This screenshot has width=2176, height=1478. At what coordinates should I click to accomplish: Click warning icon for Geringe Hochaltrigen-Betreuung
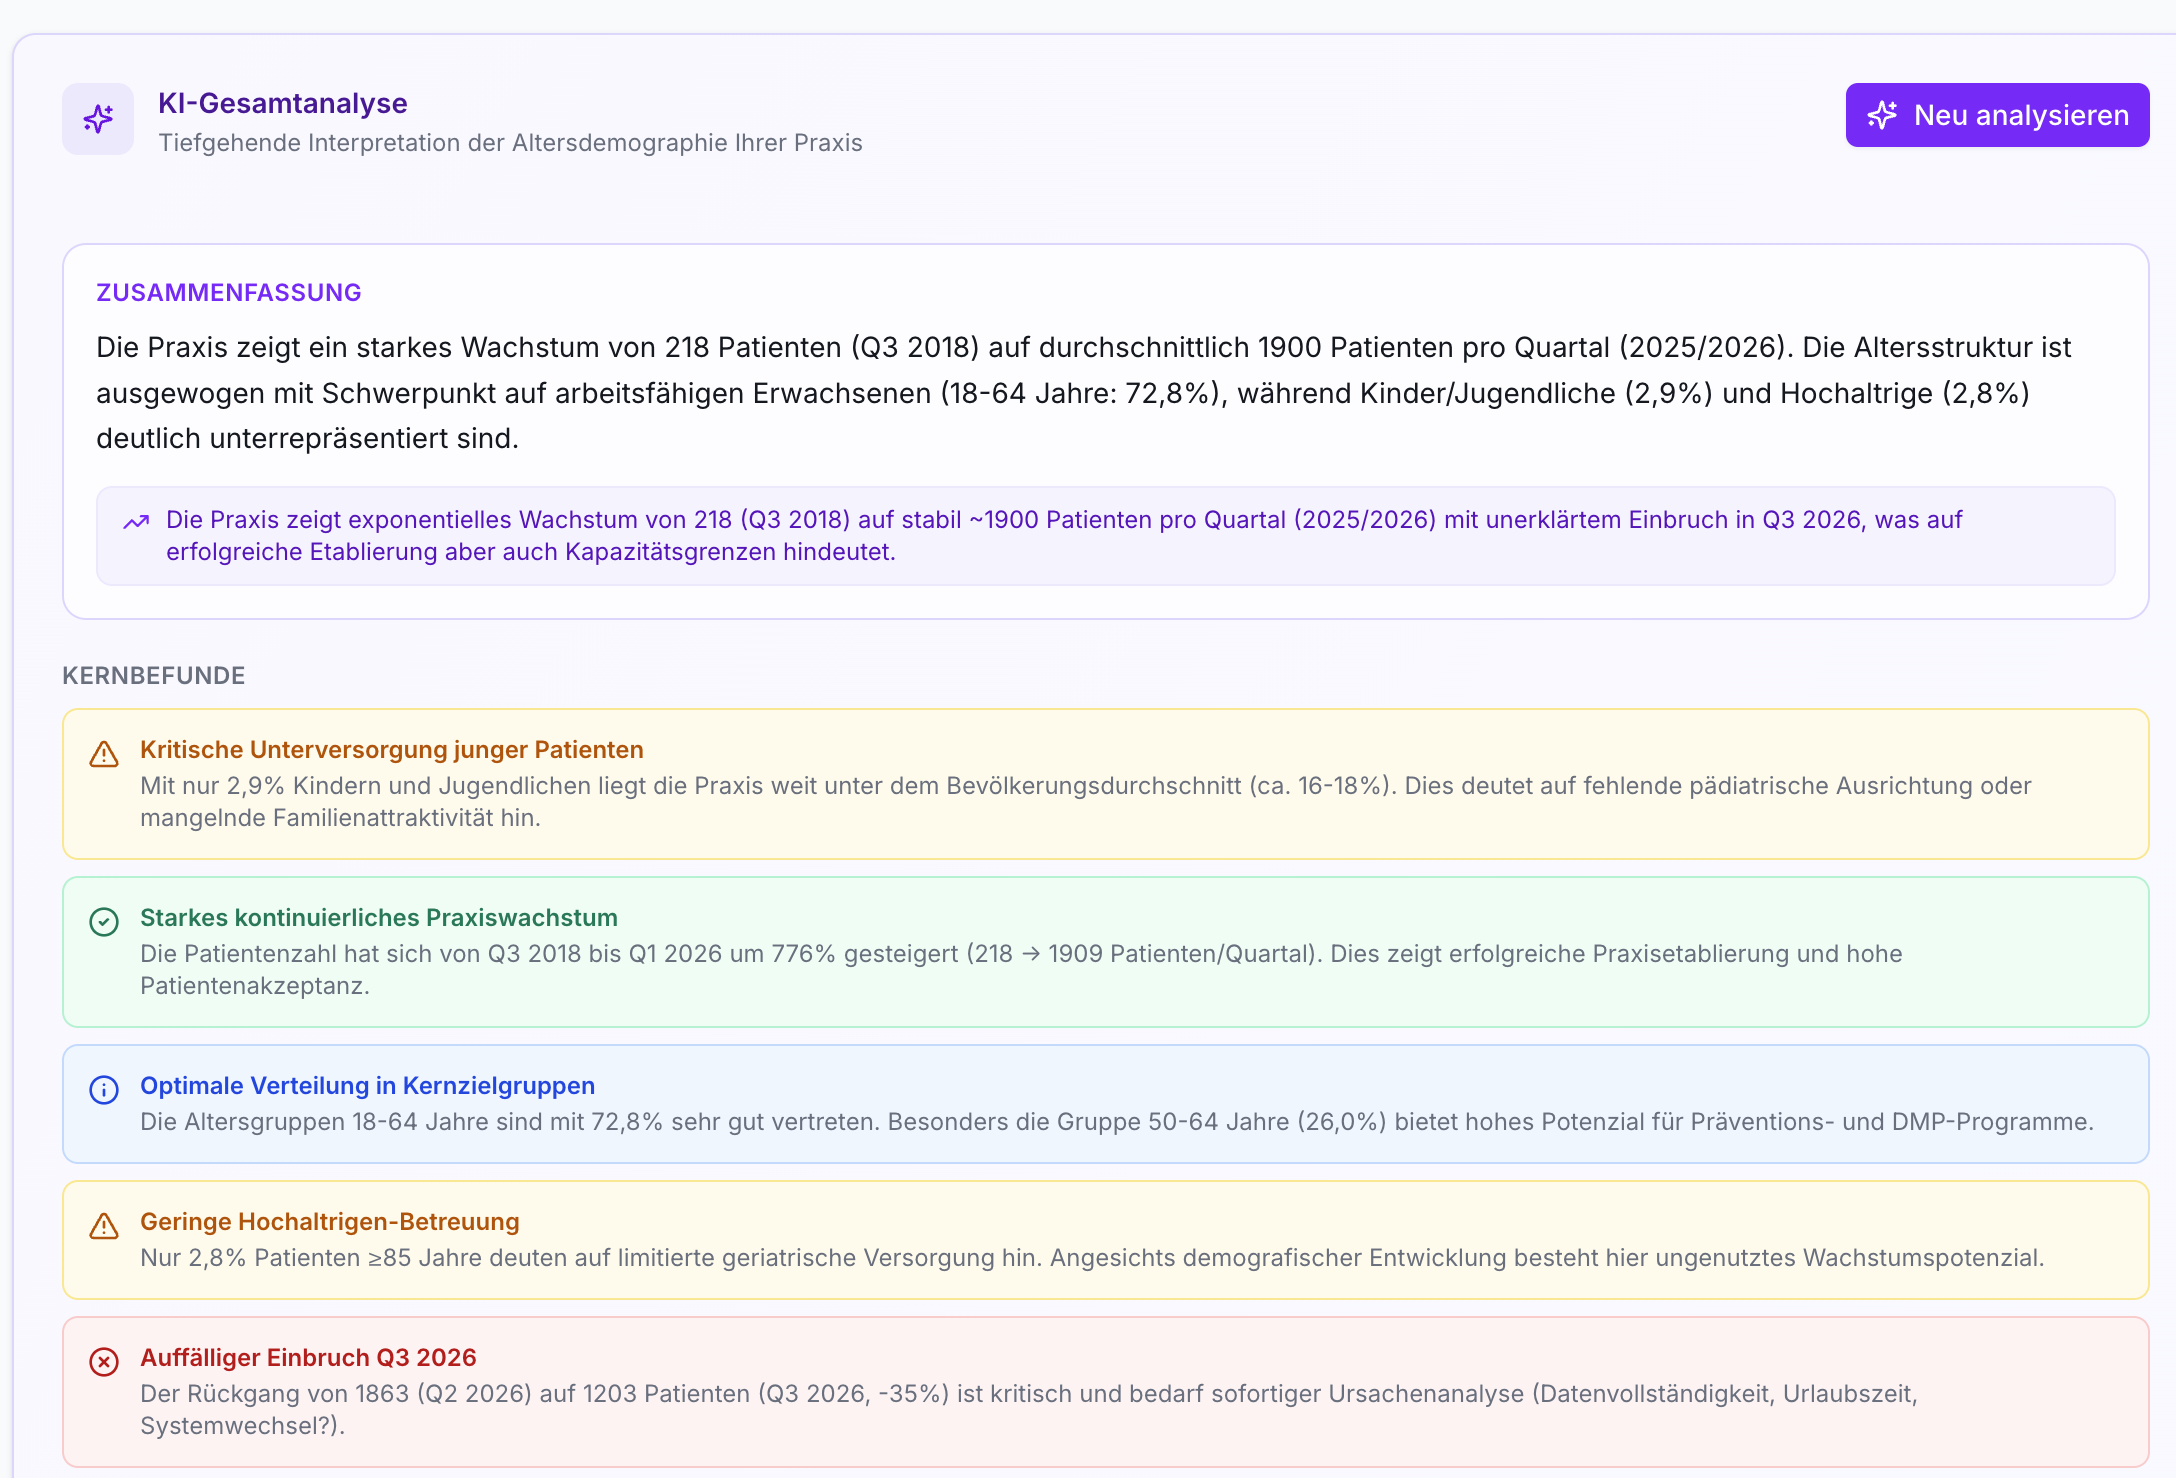(104, 1226)
